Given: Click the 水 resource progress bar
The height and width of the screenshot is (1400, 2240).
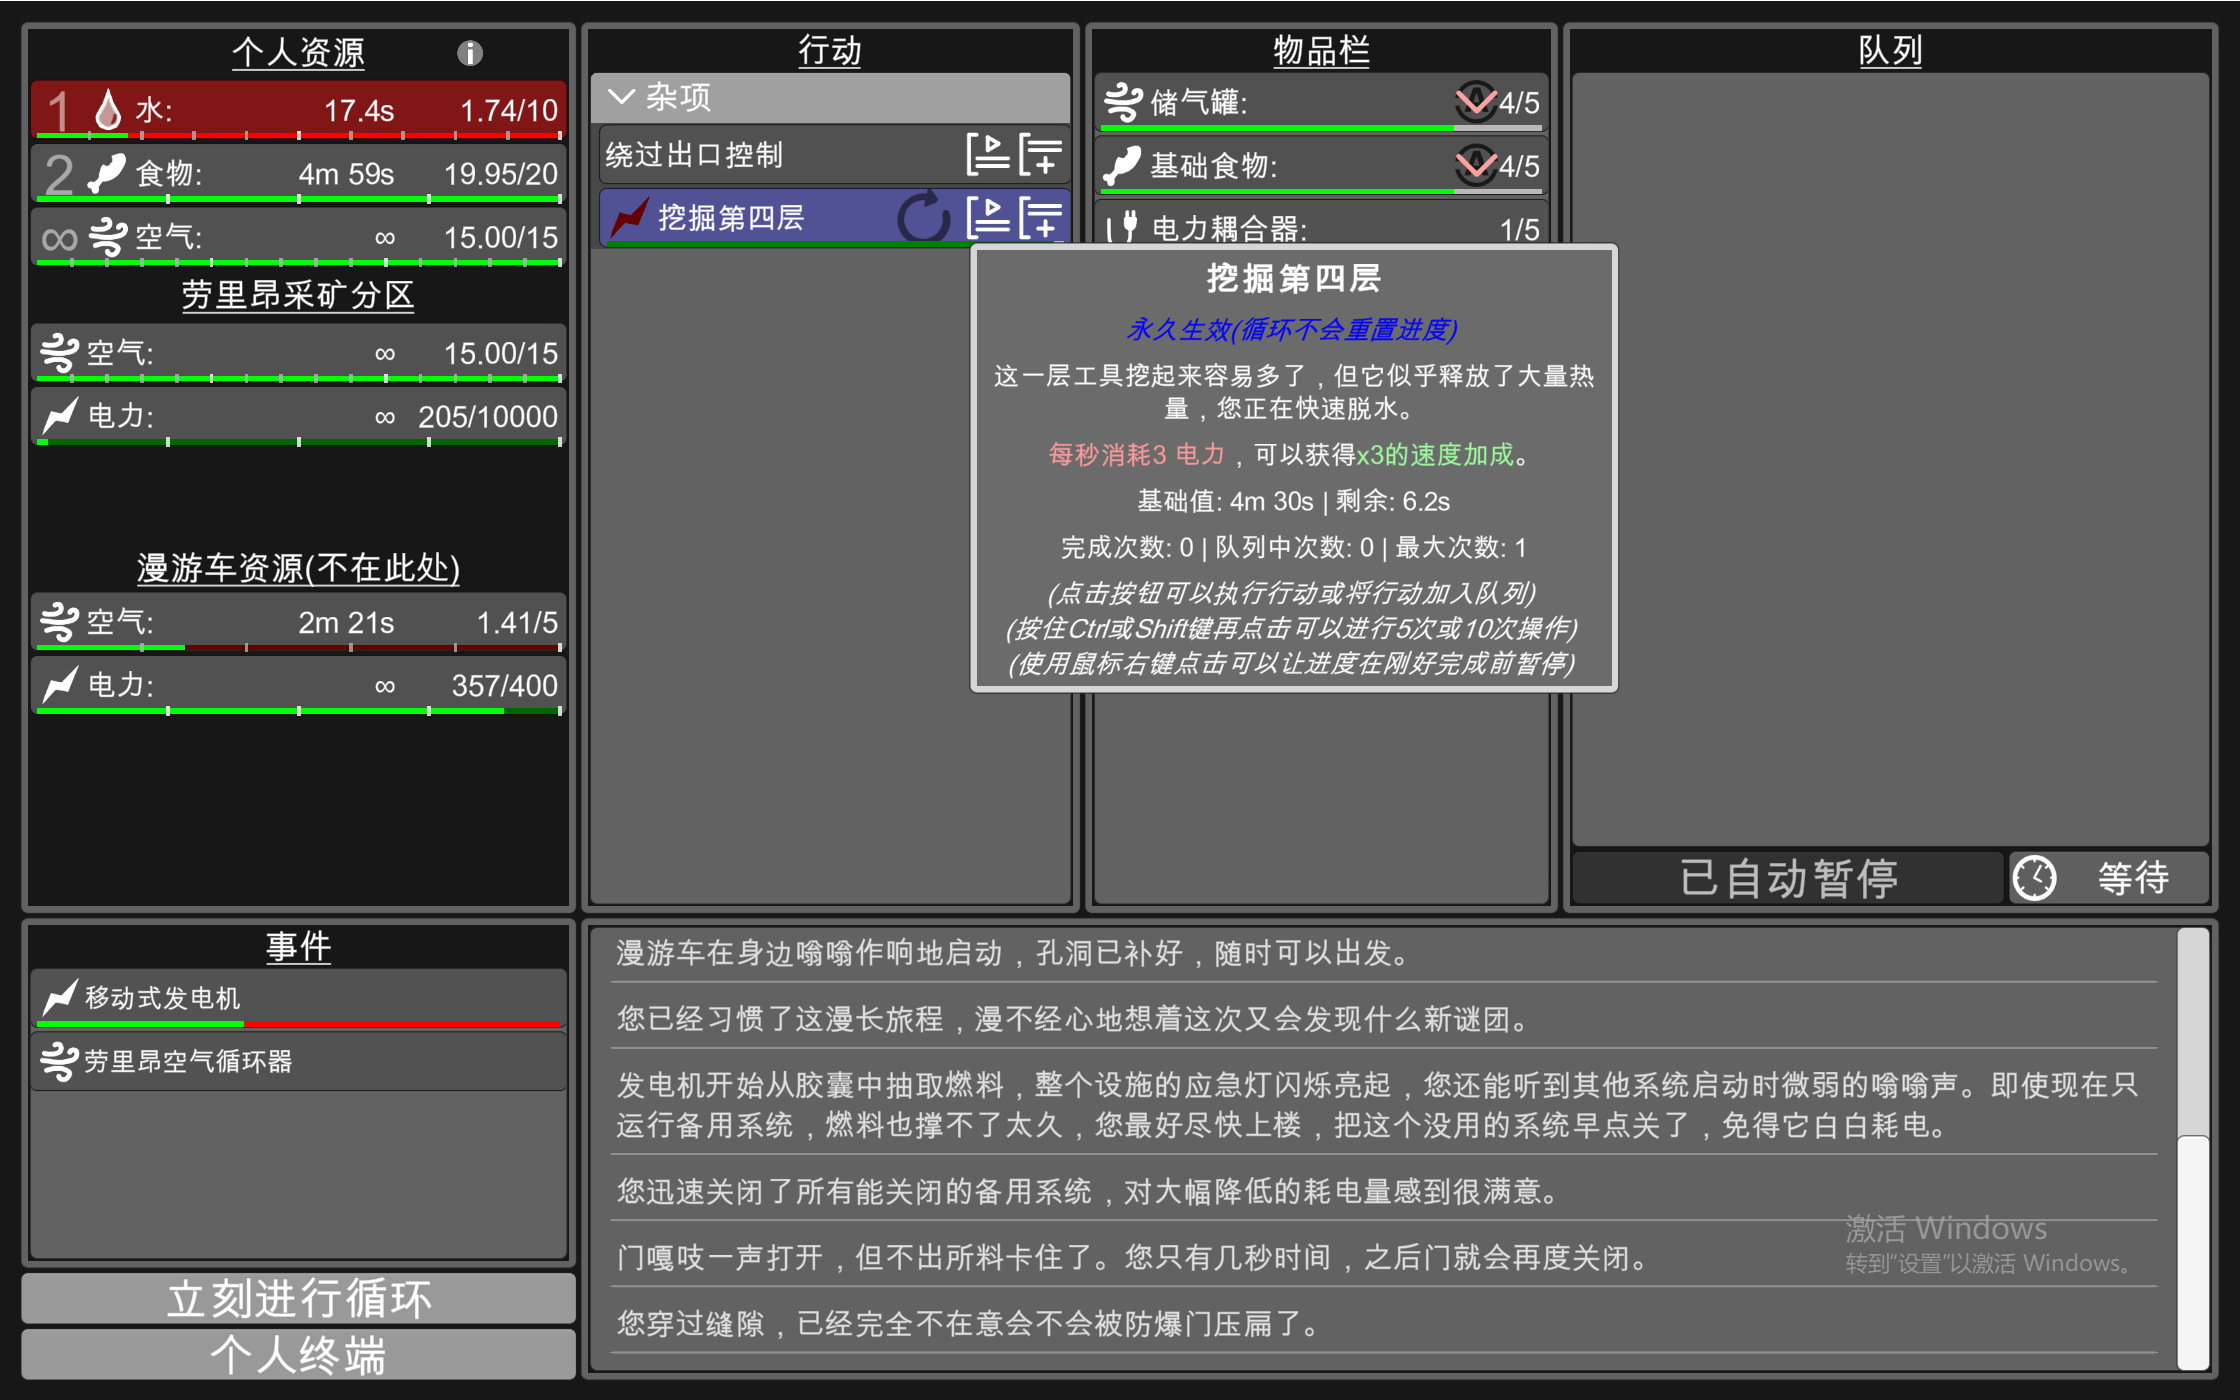Looking at the screenshot, I should coord(298,134).
